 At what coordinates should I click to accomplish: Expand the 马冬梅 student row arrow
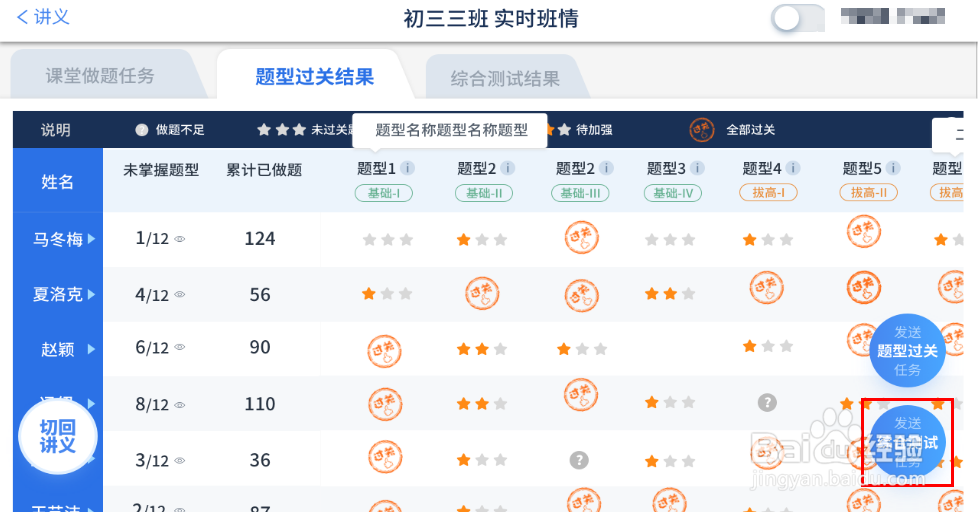92,239
